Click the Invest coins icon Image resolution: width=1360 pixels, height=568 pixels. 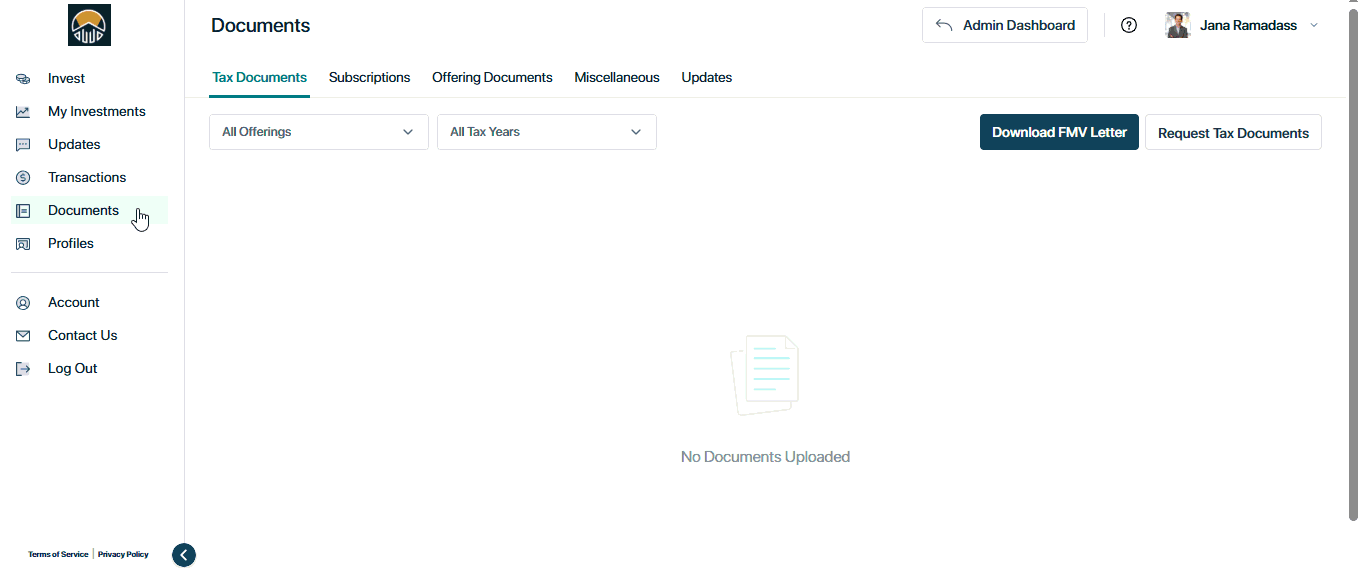(23, 79)
